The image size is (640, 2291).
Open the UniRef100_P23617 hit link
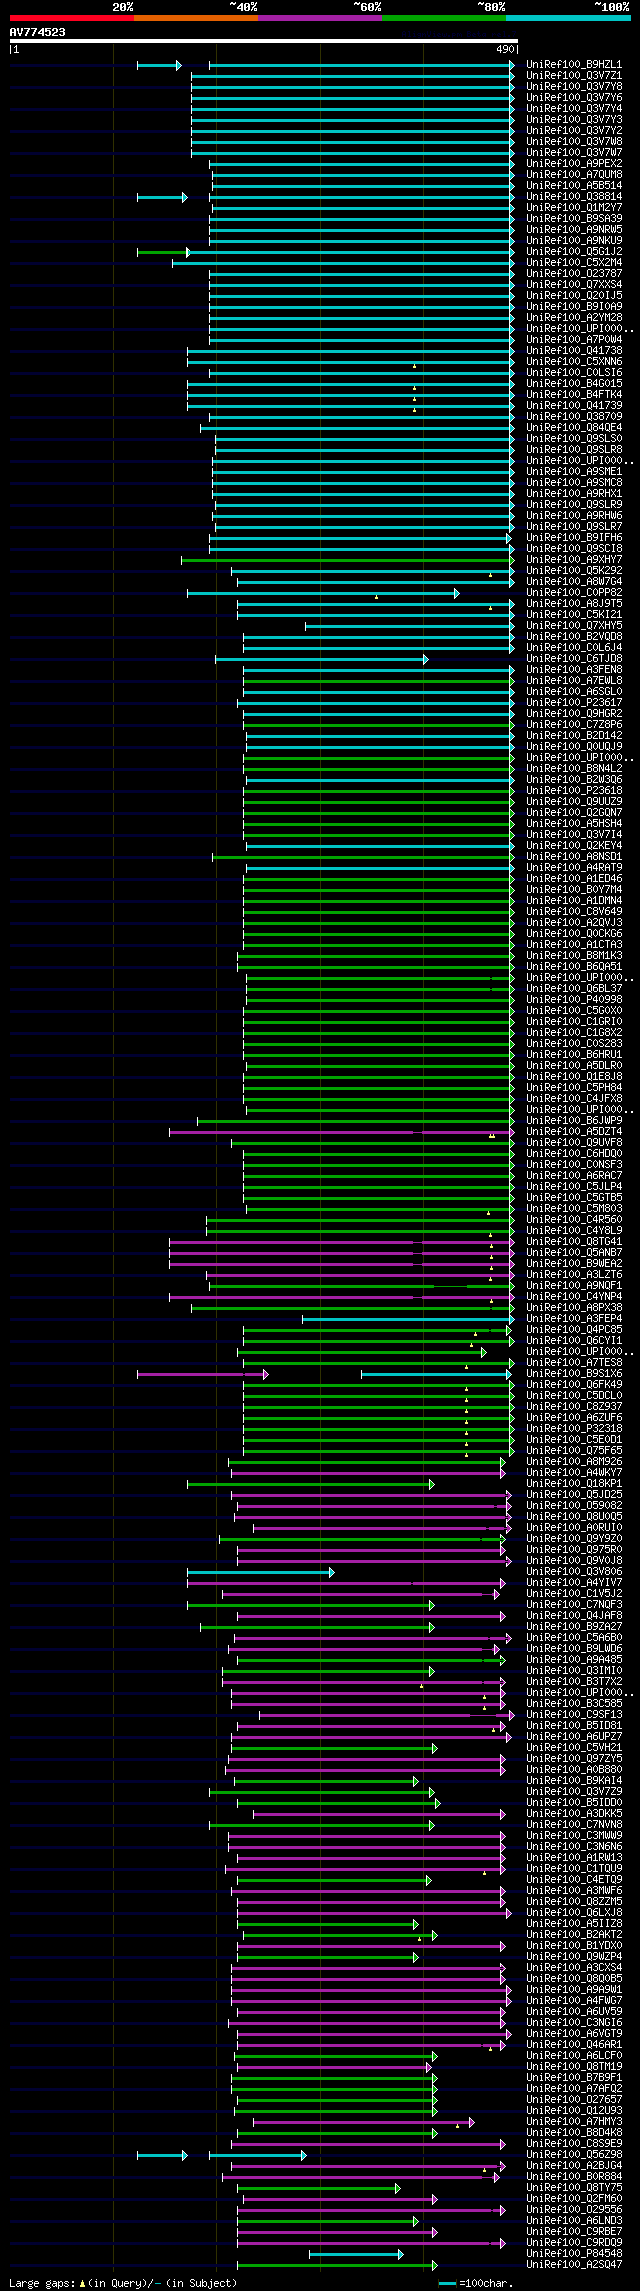tap(574, 703)
